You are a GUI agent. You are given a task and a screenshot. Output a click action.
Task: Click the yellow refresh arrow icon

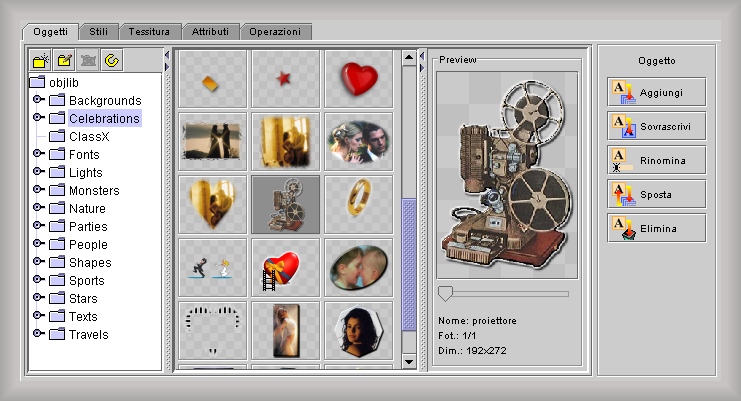tap(112, 61)
